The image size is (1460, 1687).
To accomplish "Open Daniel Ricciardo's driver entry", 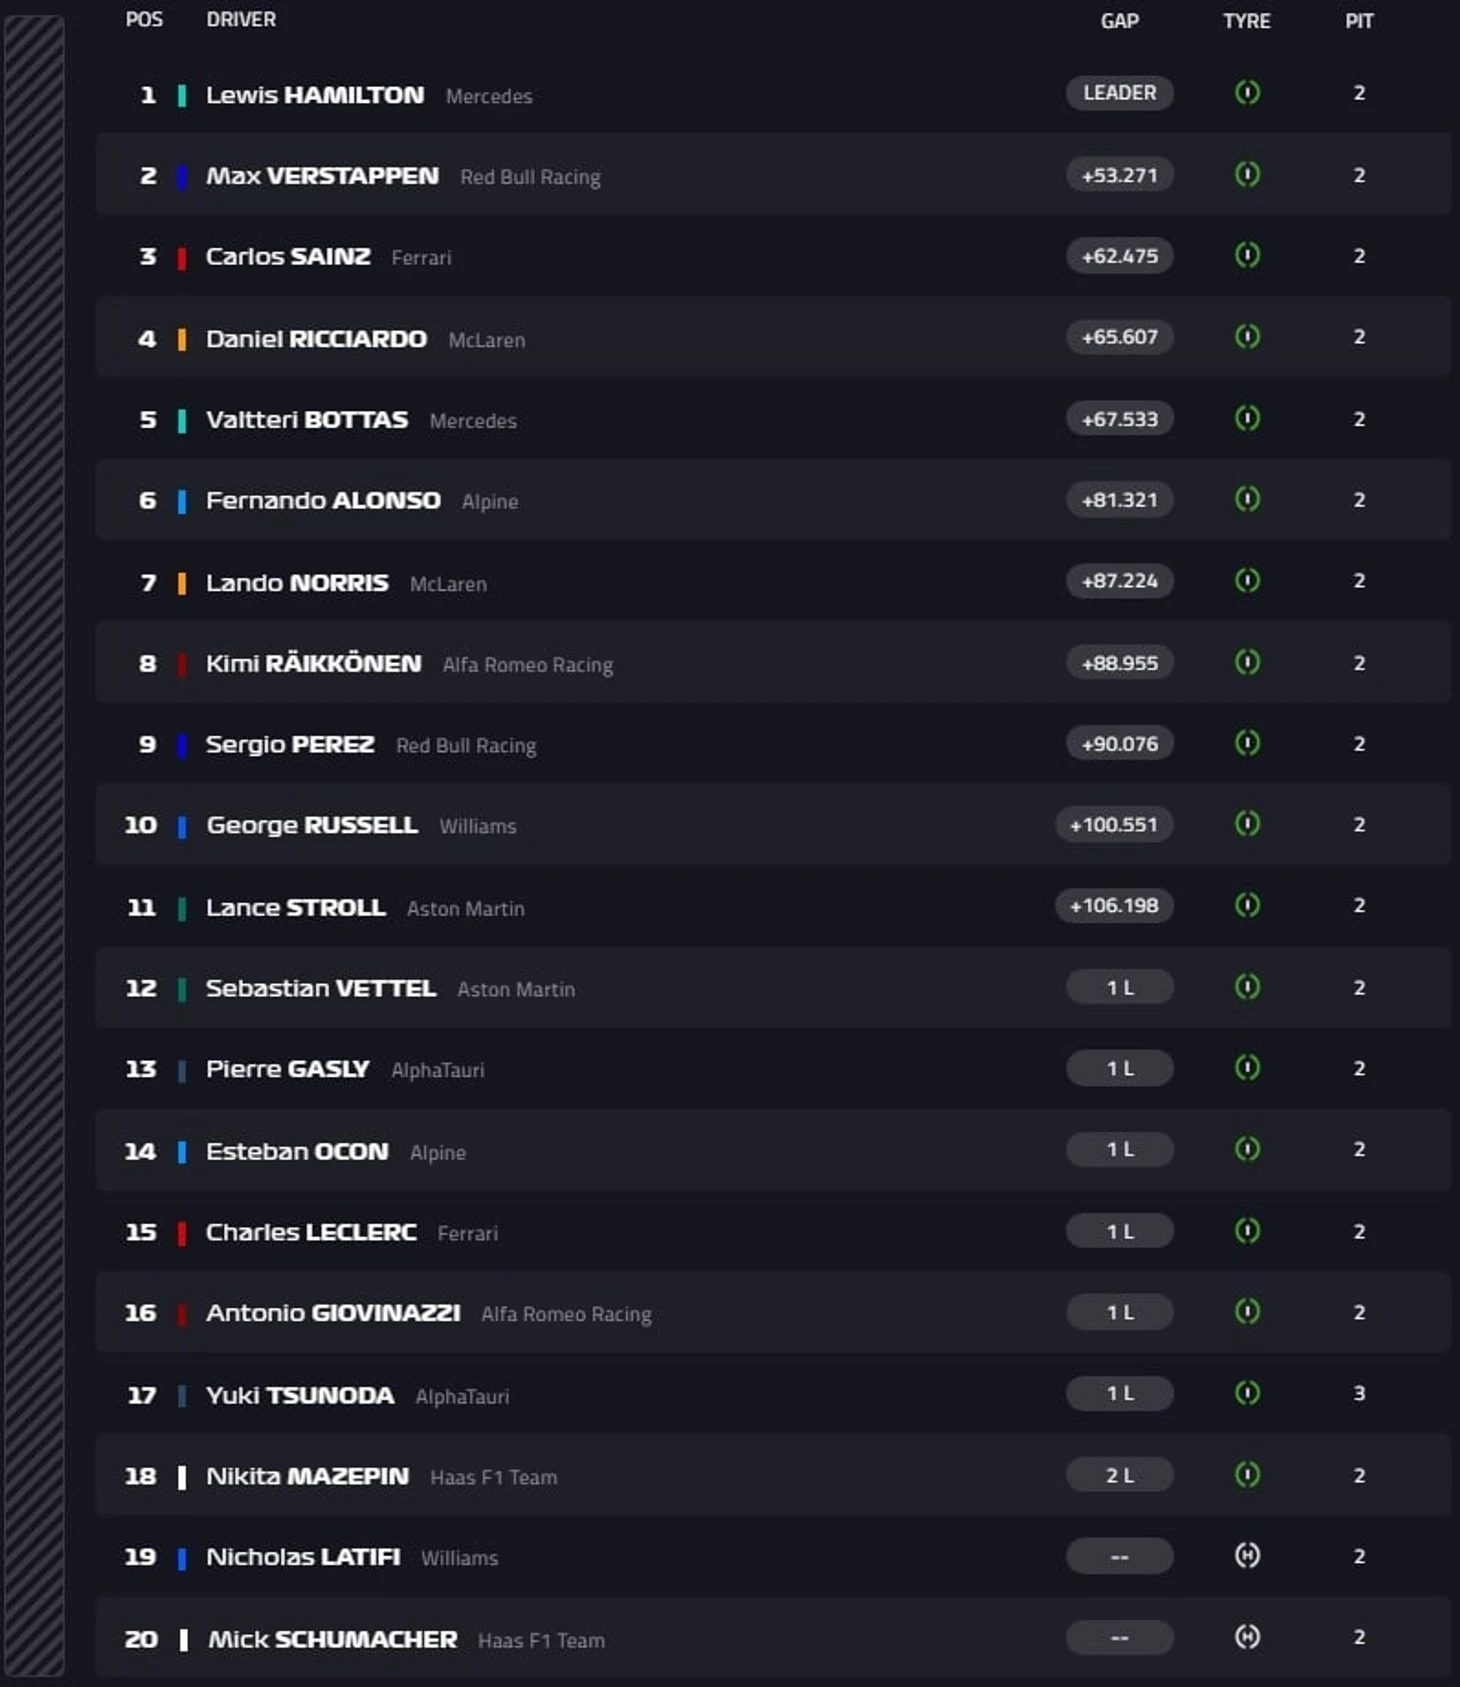I will (316, 339).
